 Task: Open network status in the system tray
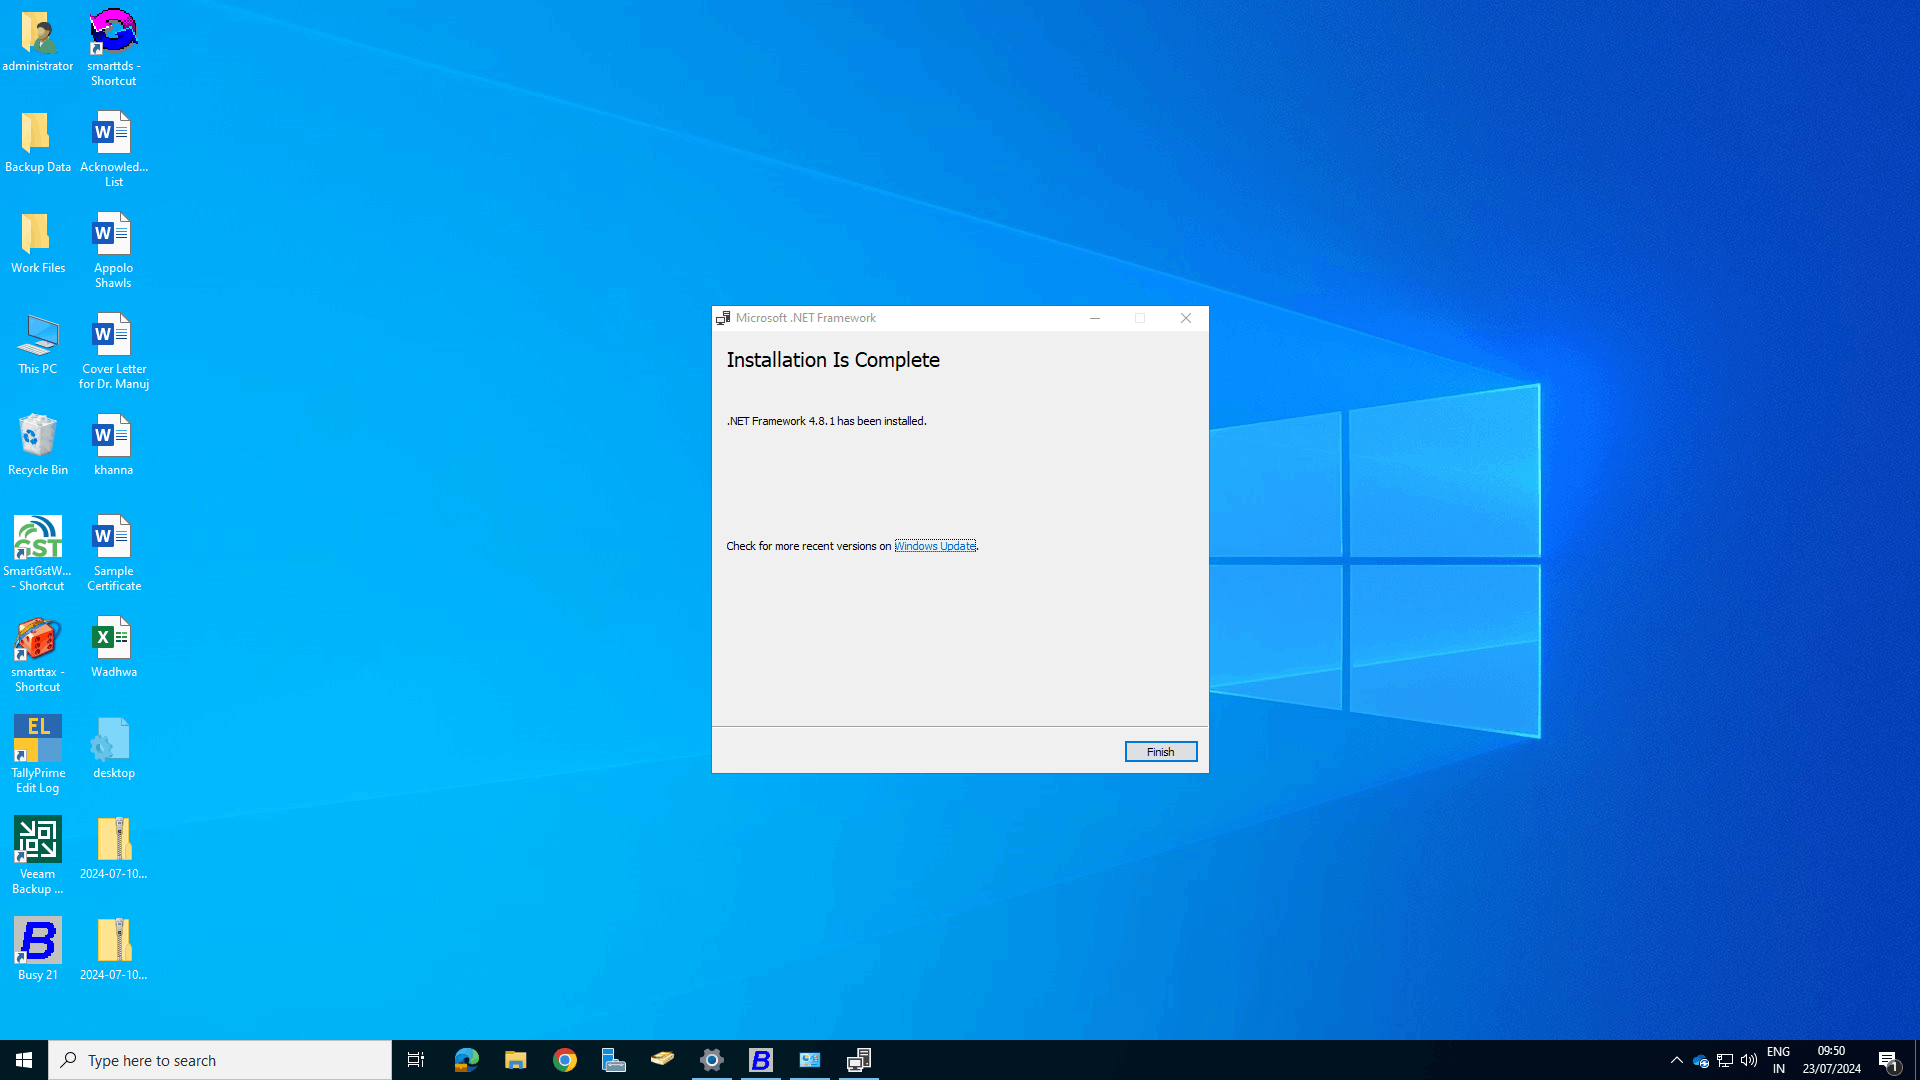[1725, 1060]
